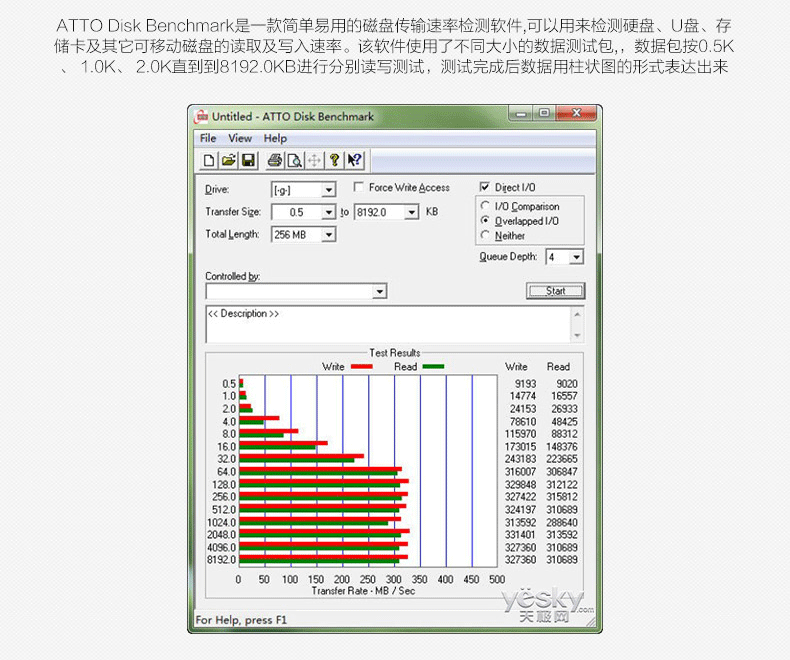The width and height of the screenshot is (790, 660).
Task: Expand the Queue Depth dropdown
Action: point(576,257)
